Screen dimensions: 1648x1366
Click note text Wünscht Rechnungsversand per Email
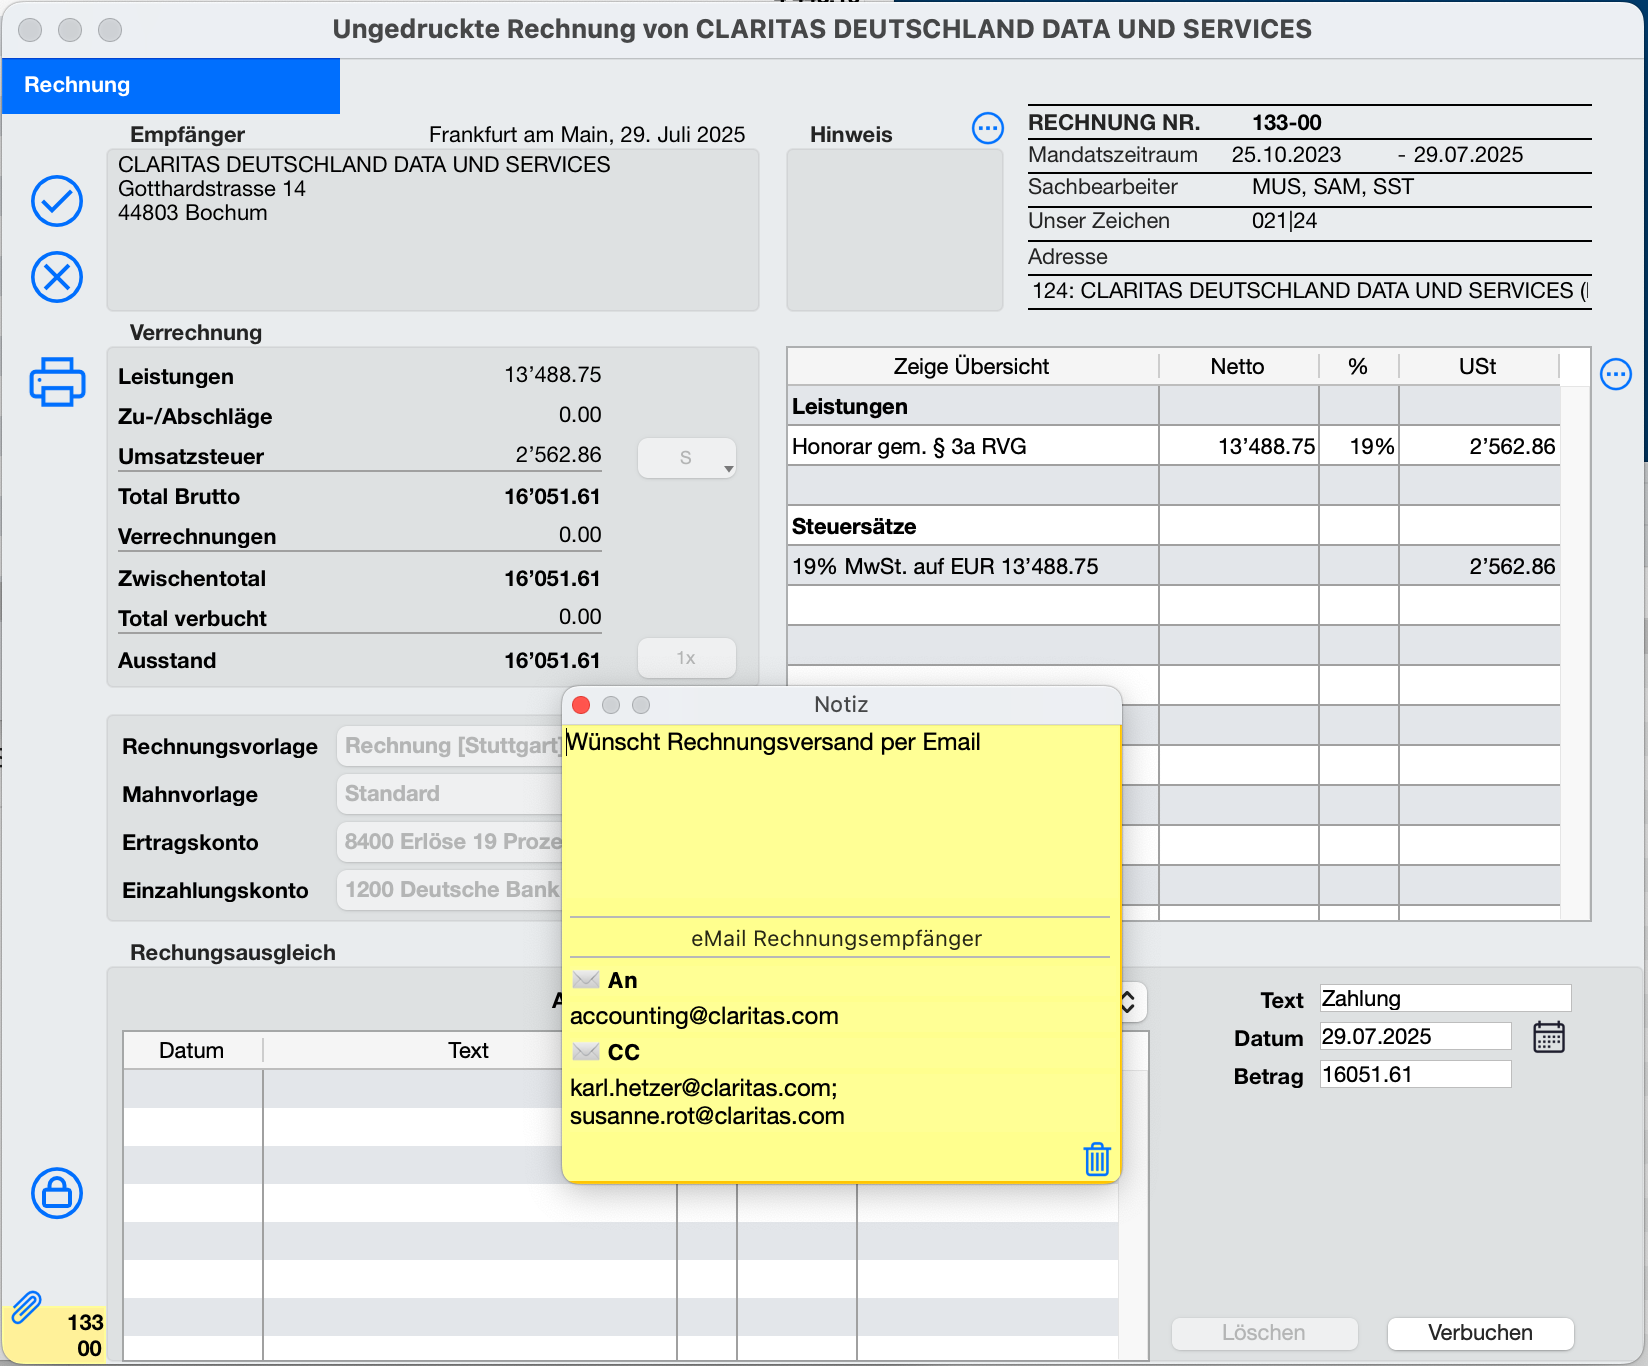coord(773,742)
